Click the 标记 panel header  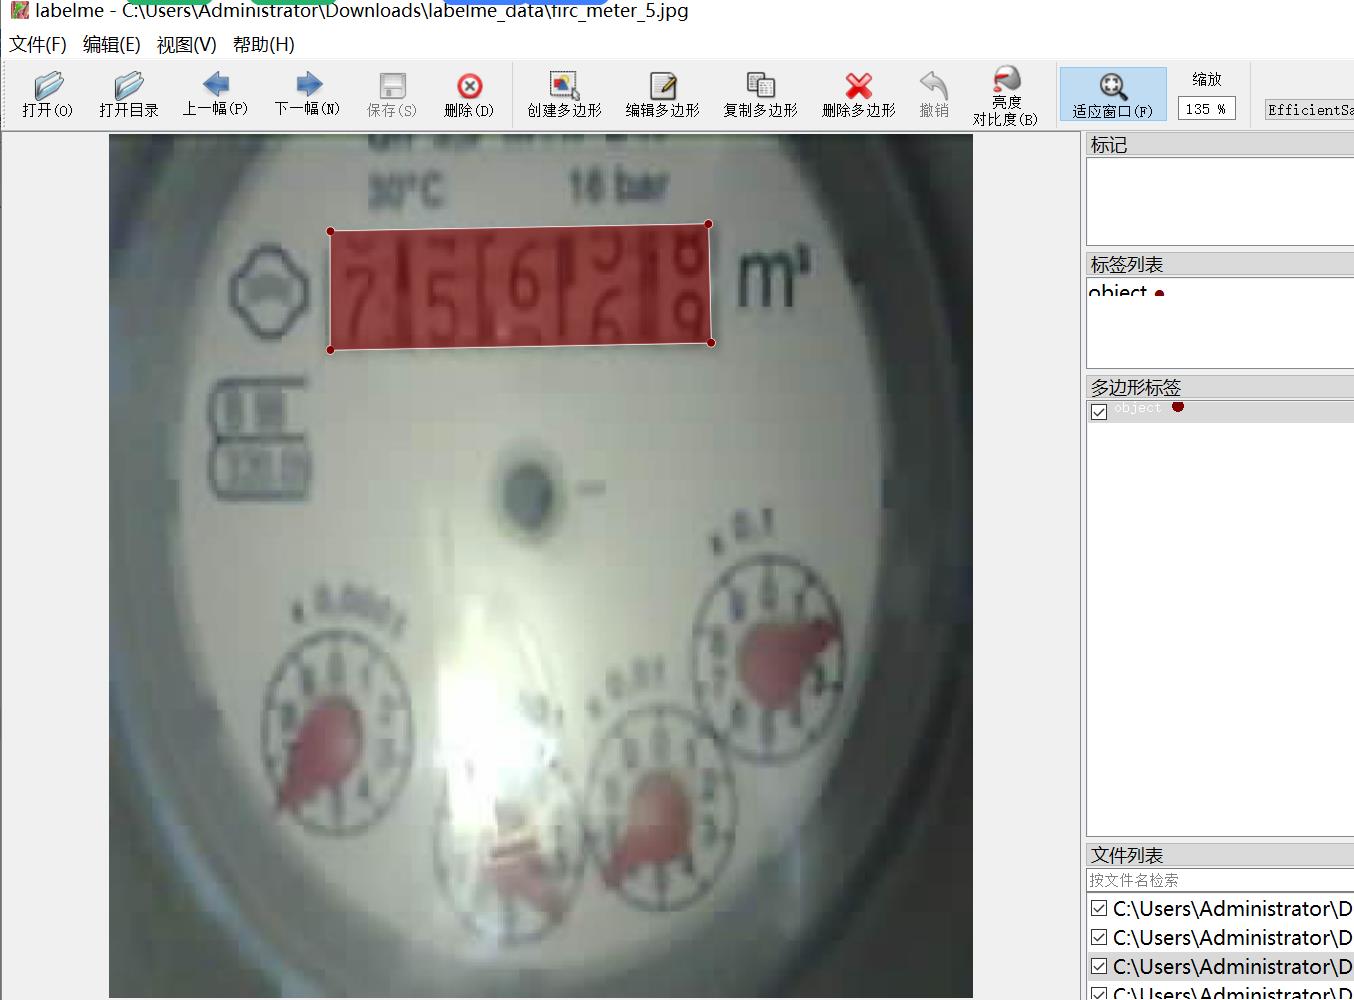click(1220, 145)
